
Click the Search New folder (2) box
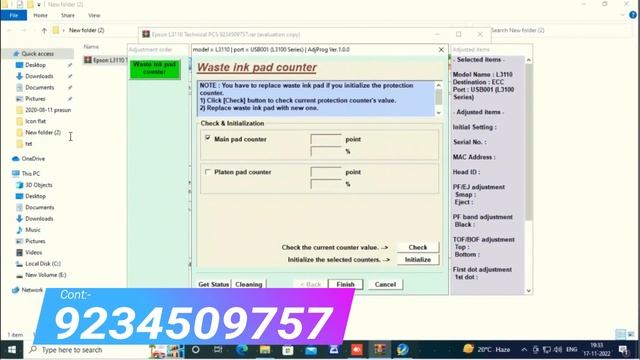pyautogui.click(x=561, y=30)
